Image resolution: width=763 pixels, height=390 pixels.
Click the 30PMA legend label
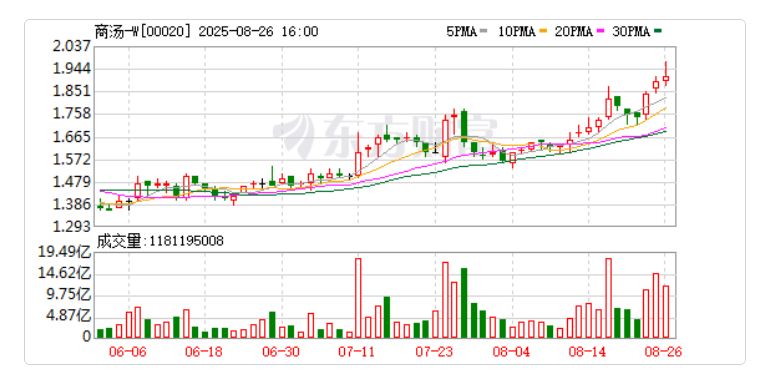[x=631, y=32]
